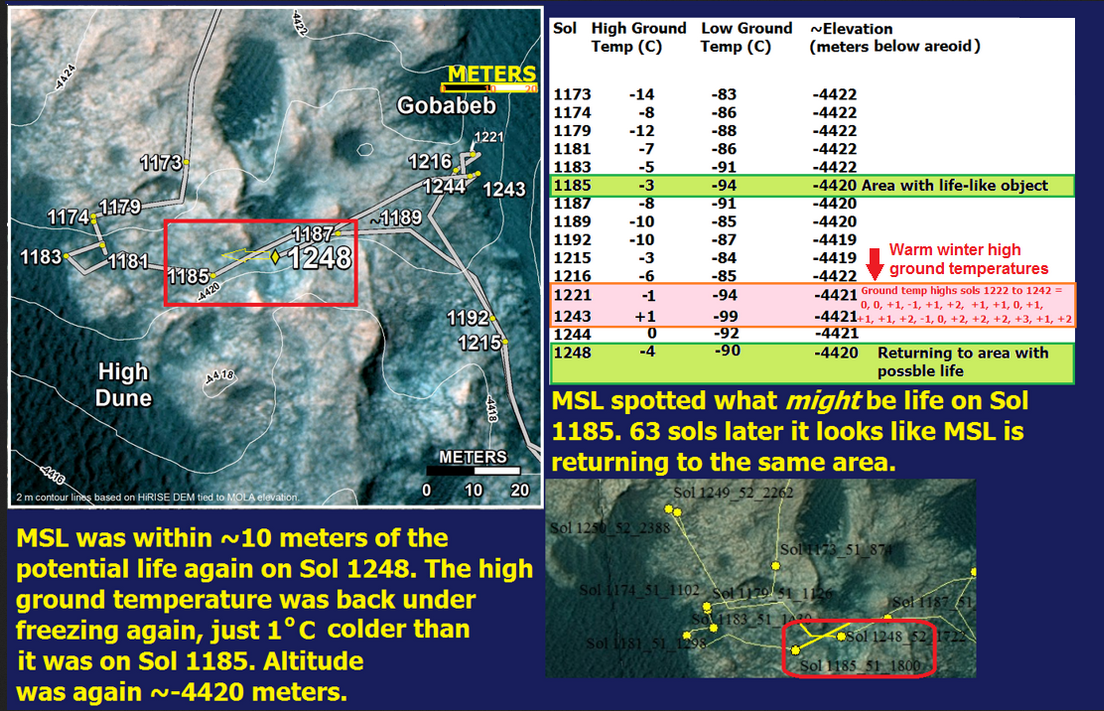
Task: Click the red downward arrow beside 'Warm winter high'
Action: pyautogui.click(x=874, y=264)
